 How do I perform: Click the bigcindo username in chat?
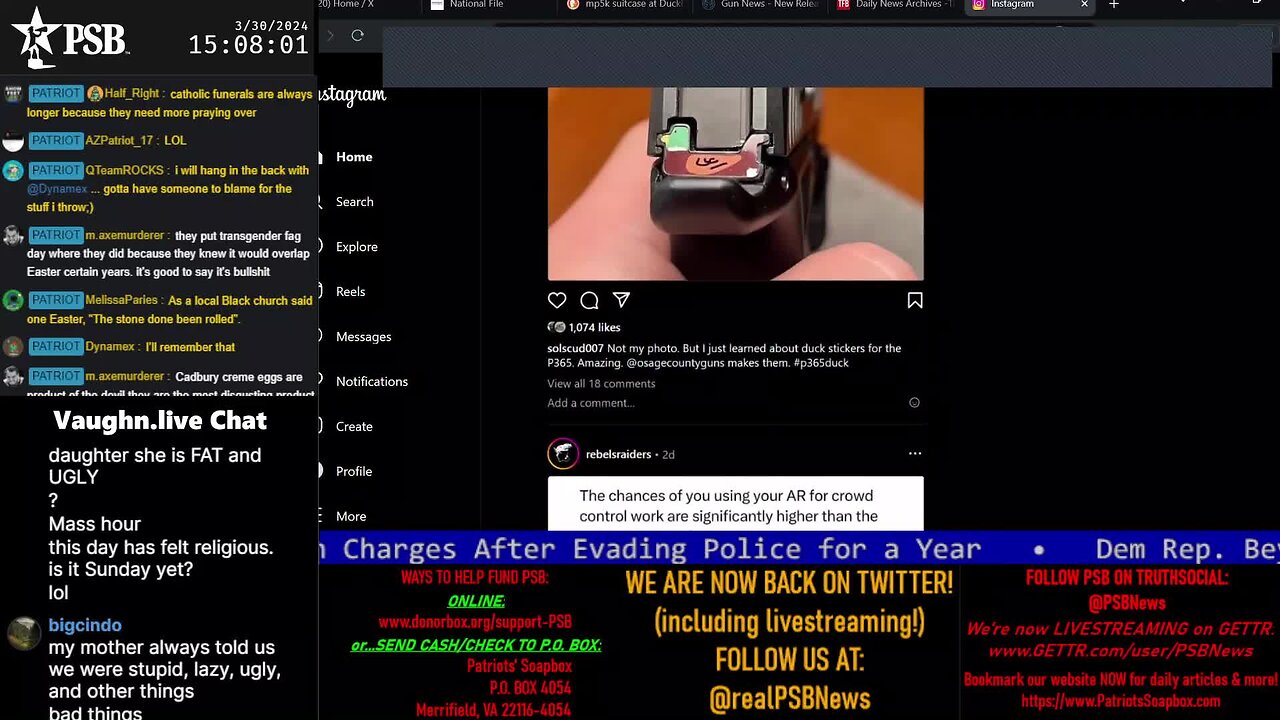click(x=85, y=625)
